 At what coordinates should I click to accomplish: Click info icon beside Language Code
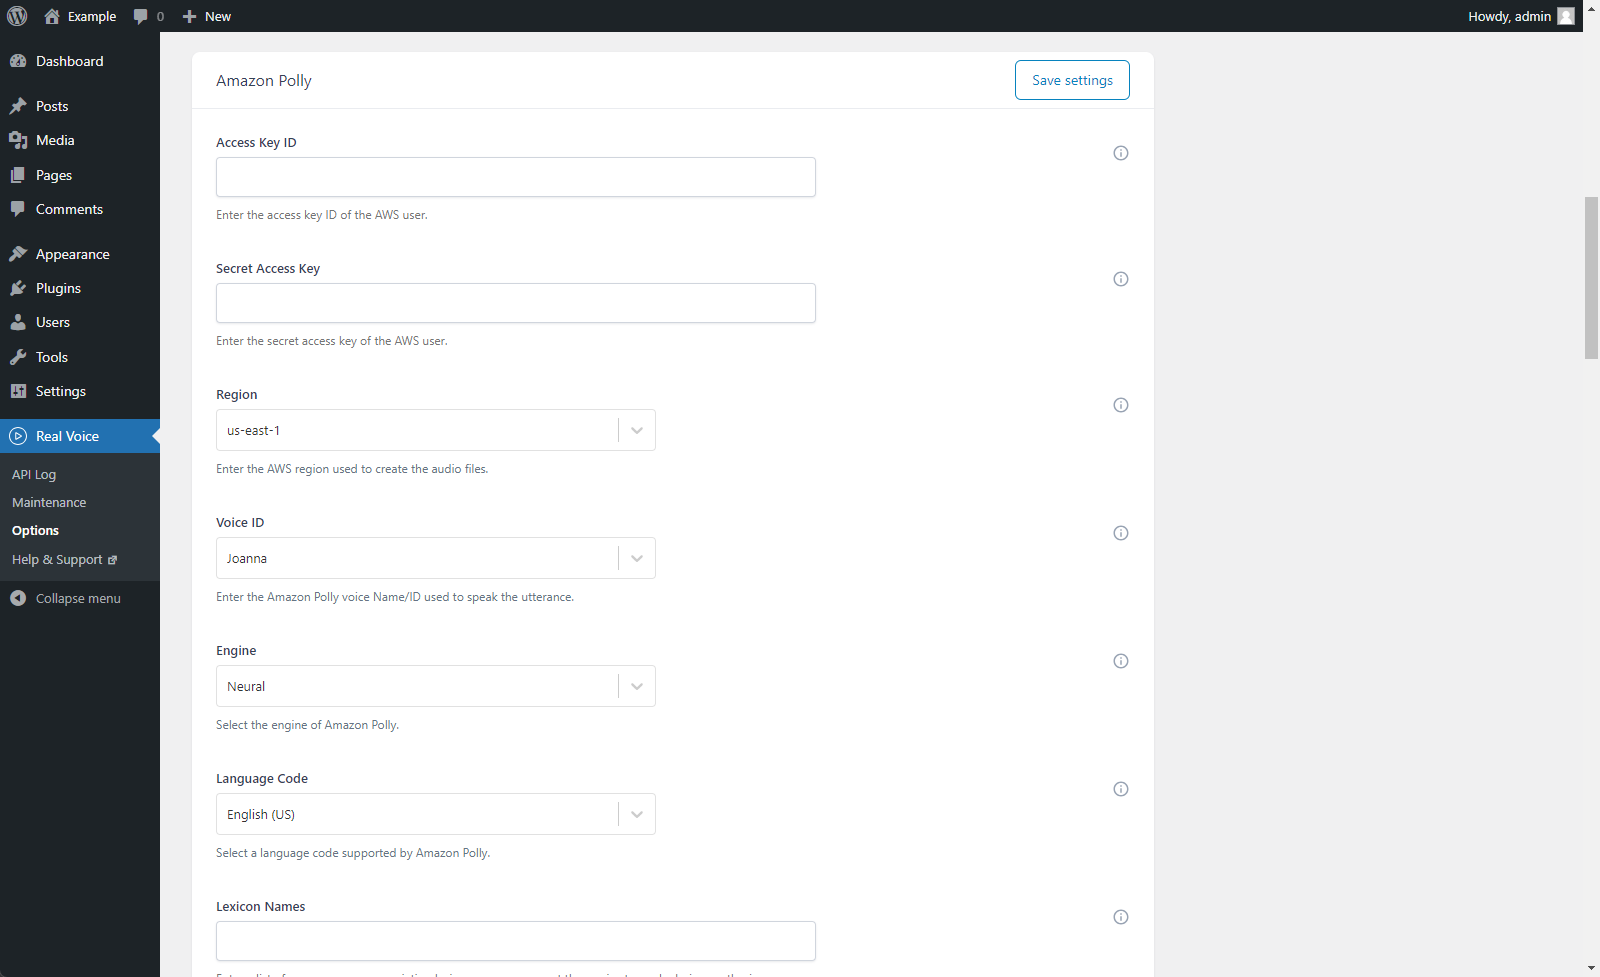click(x=1121, y=789)
